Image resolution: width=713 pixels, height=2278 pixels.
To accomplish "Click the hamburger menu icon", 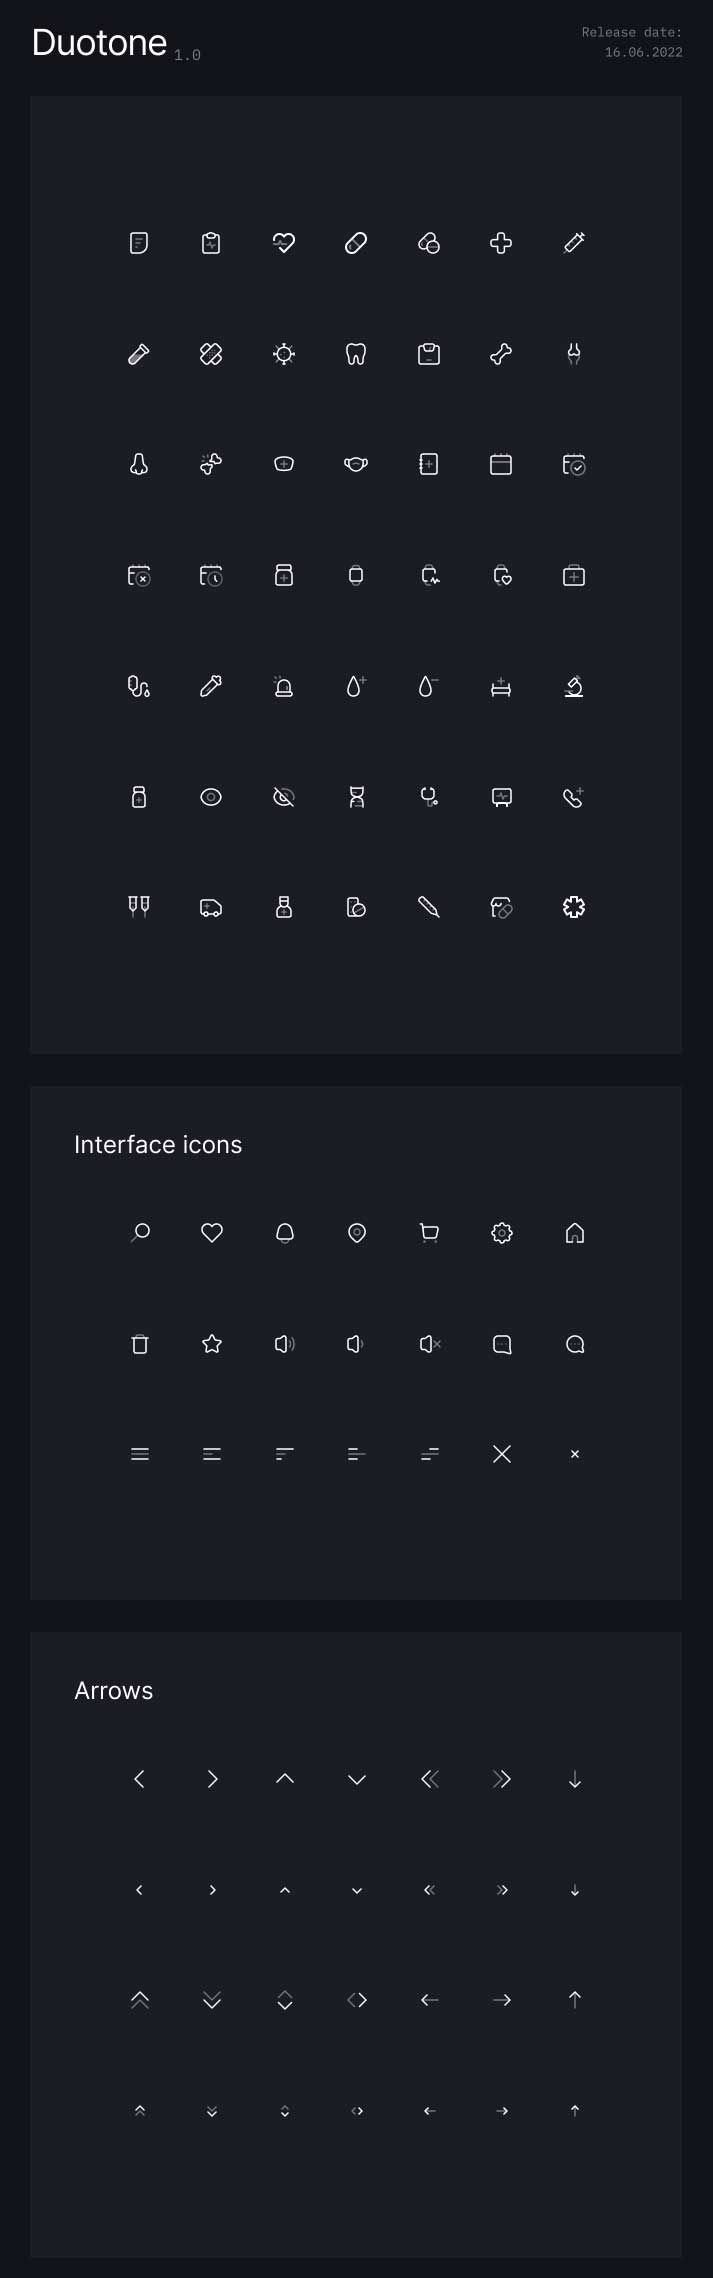I will point(140,1454).
